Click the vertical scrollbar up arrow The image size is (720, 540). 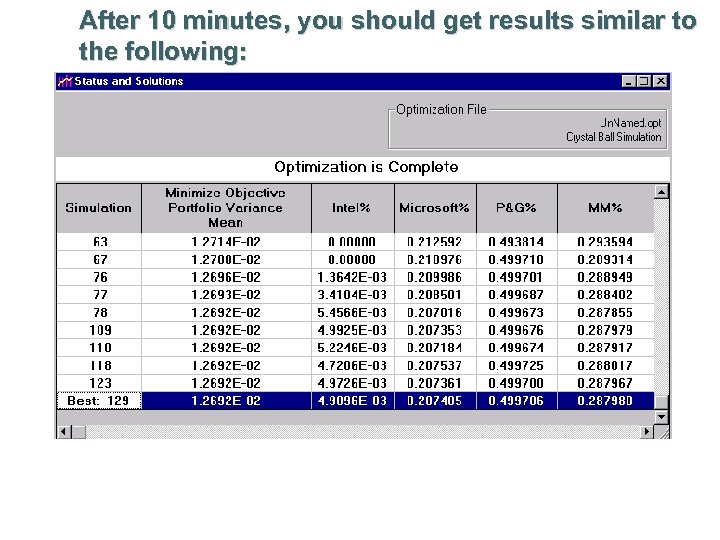(661, 192)
